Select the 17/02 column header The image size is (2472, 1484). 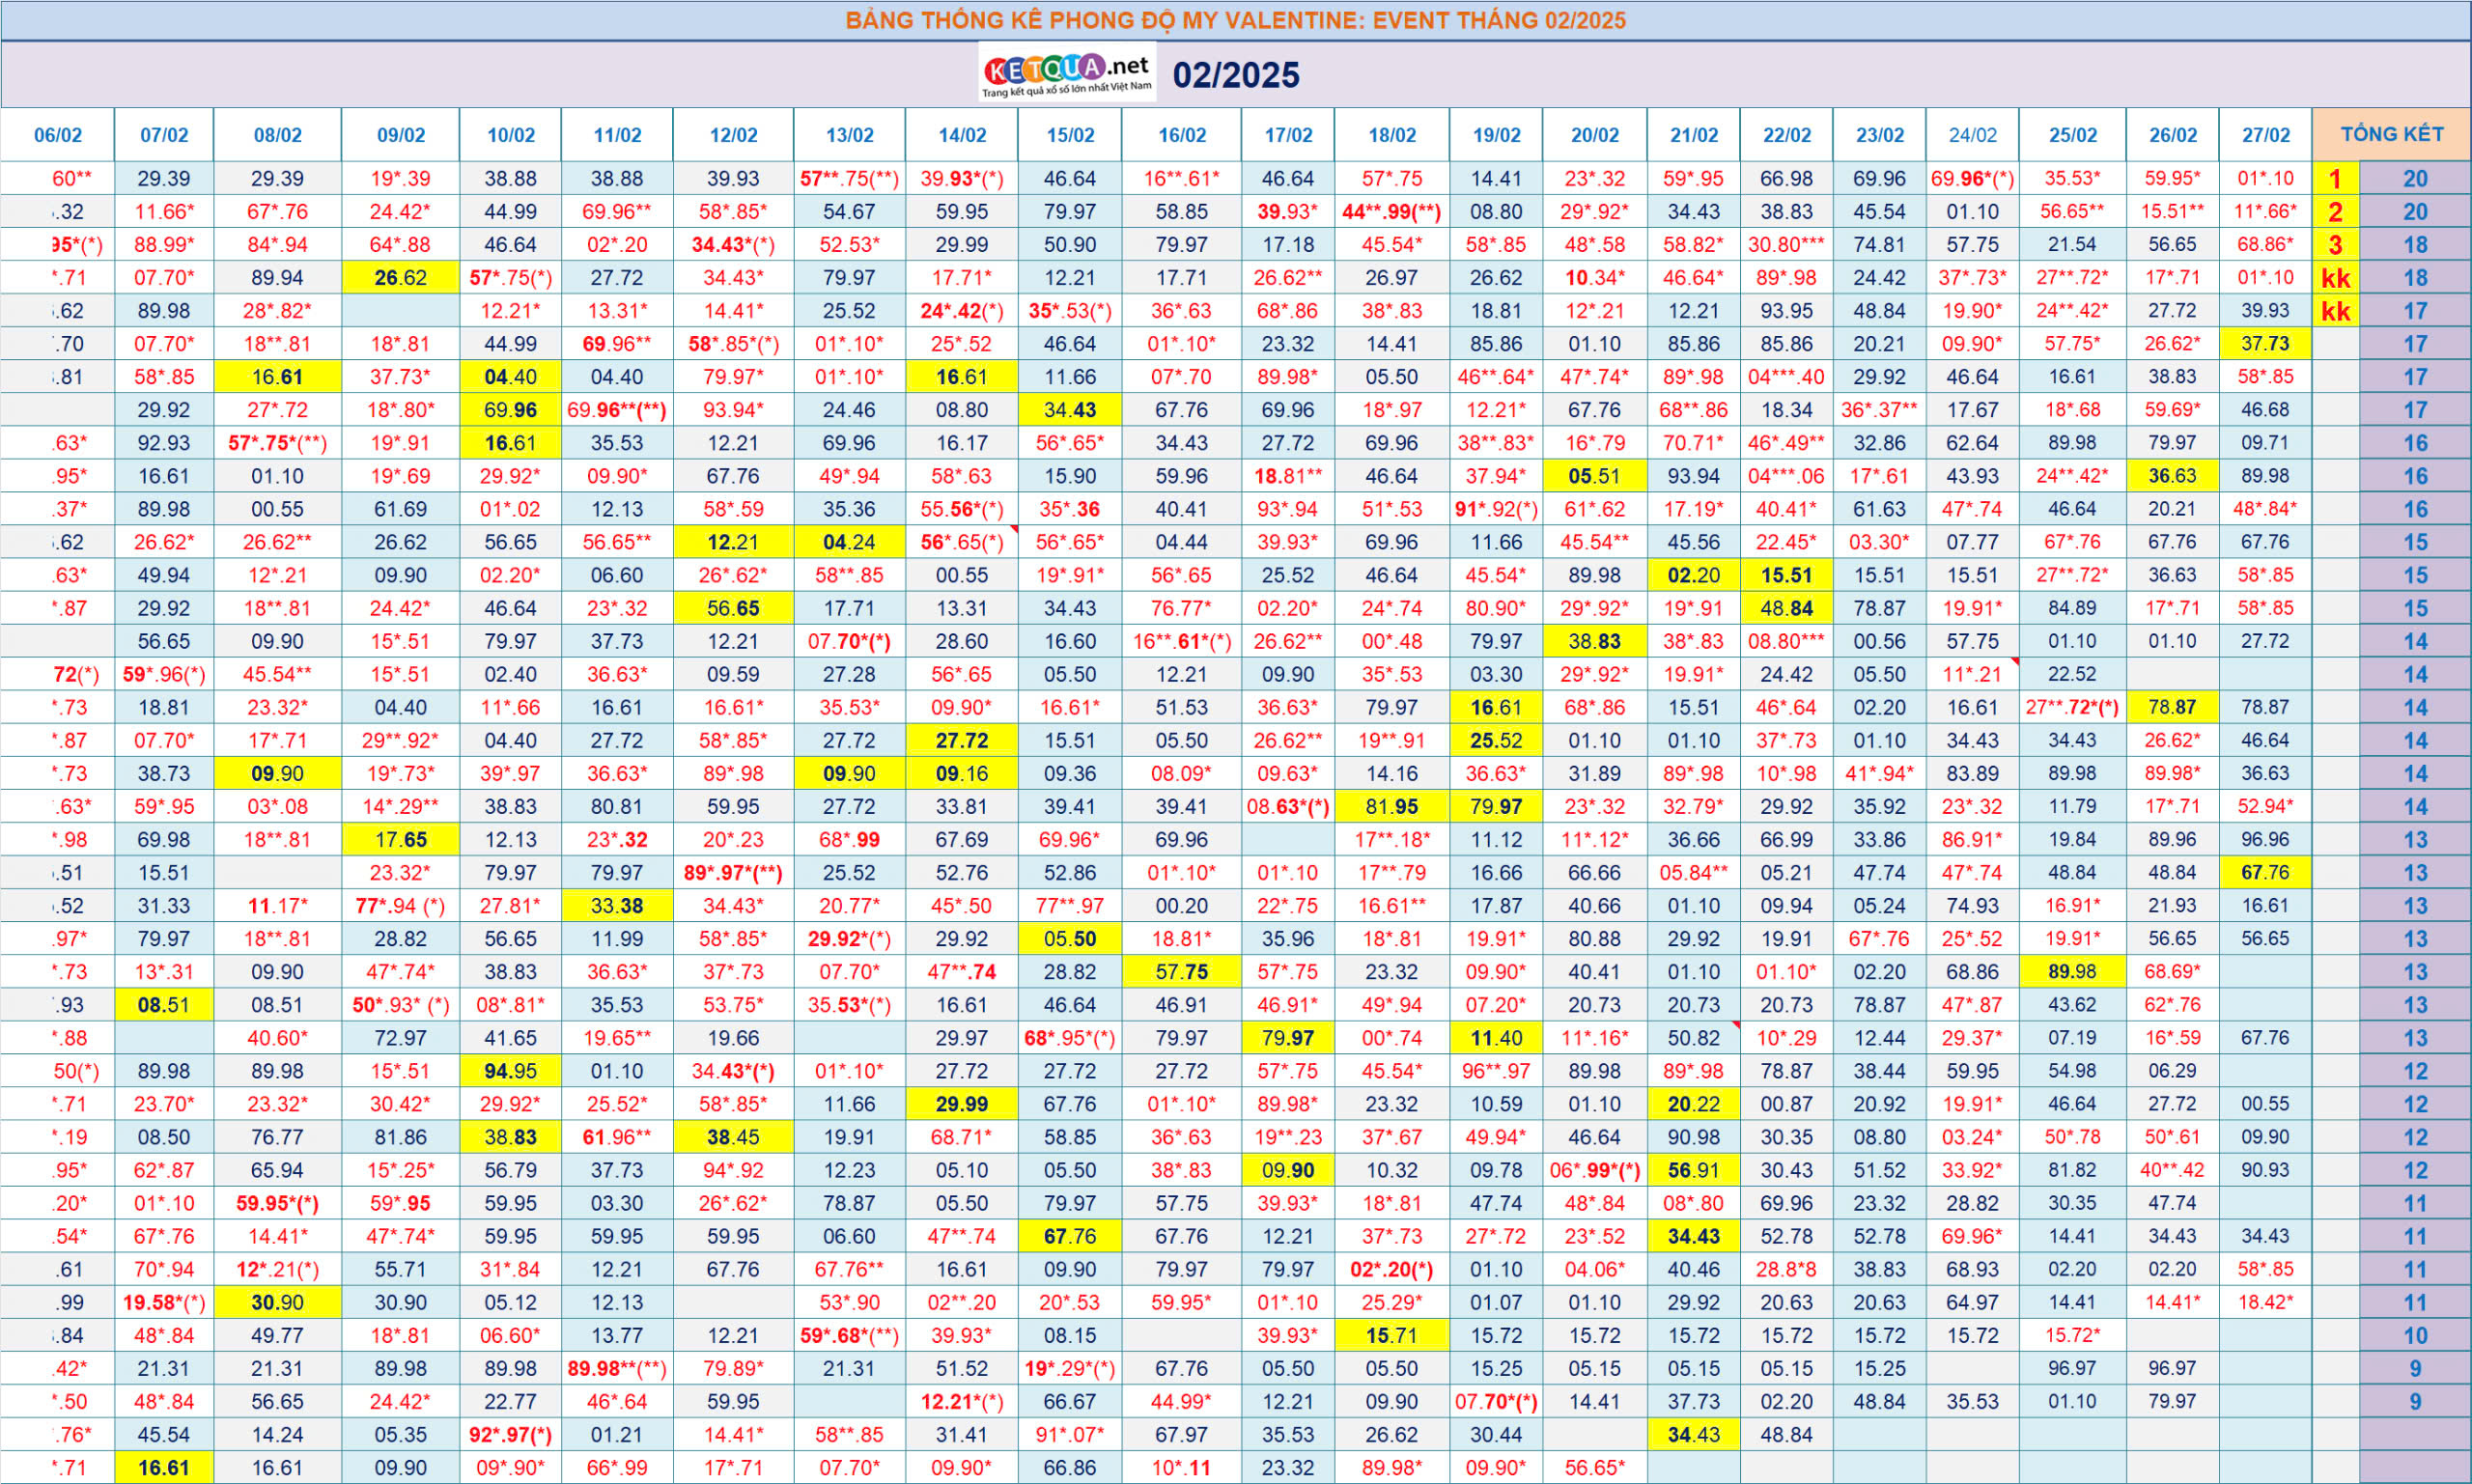click(1288, 135)
